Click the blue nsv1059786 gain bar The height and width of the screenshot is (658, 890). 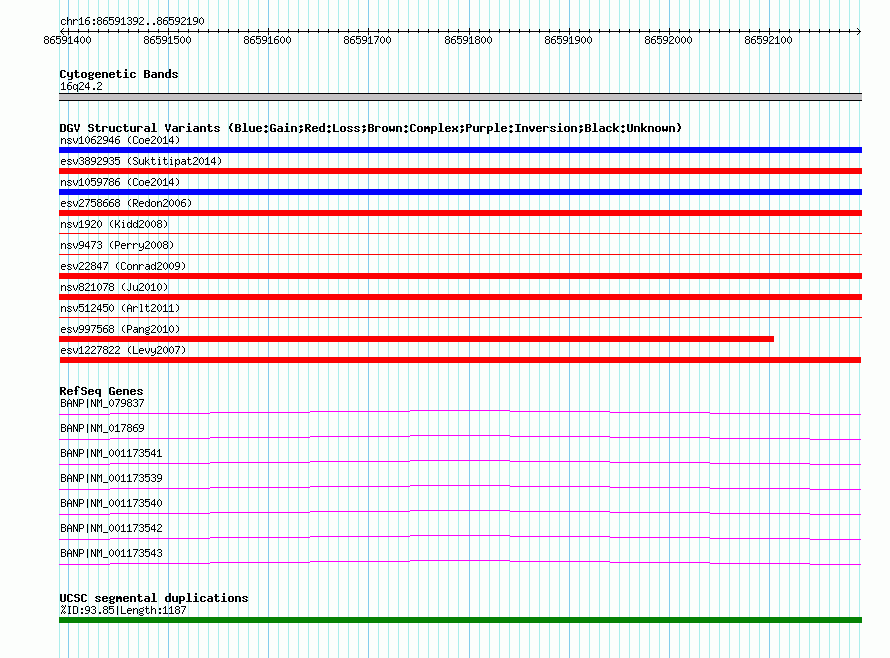tap(460, 192)
